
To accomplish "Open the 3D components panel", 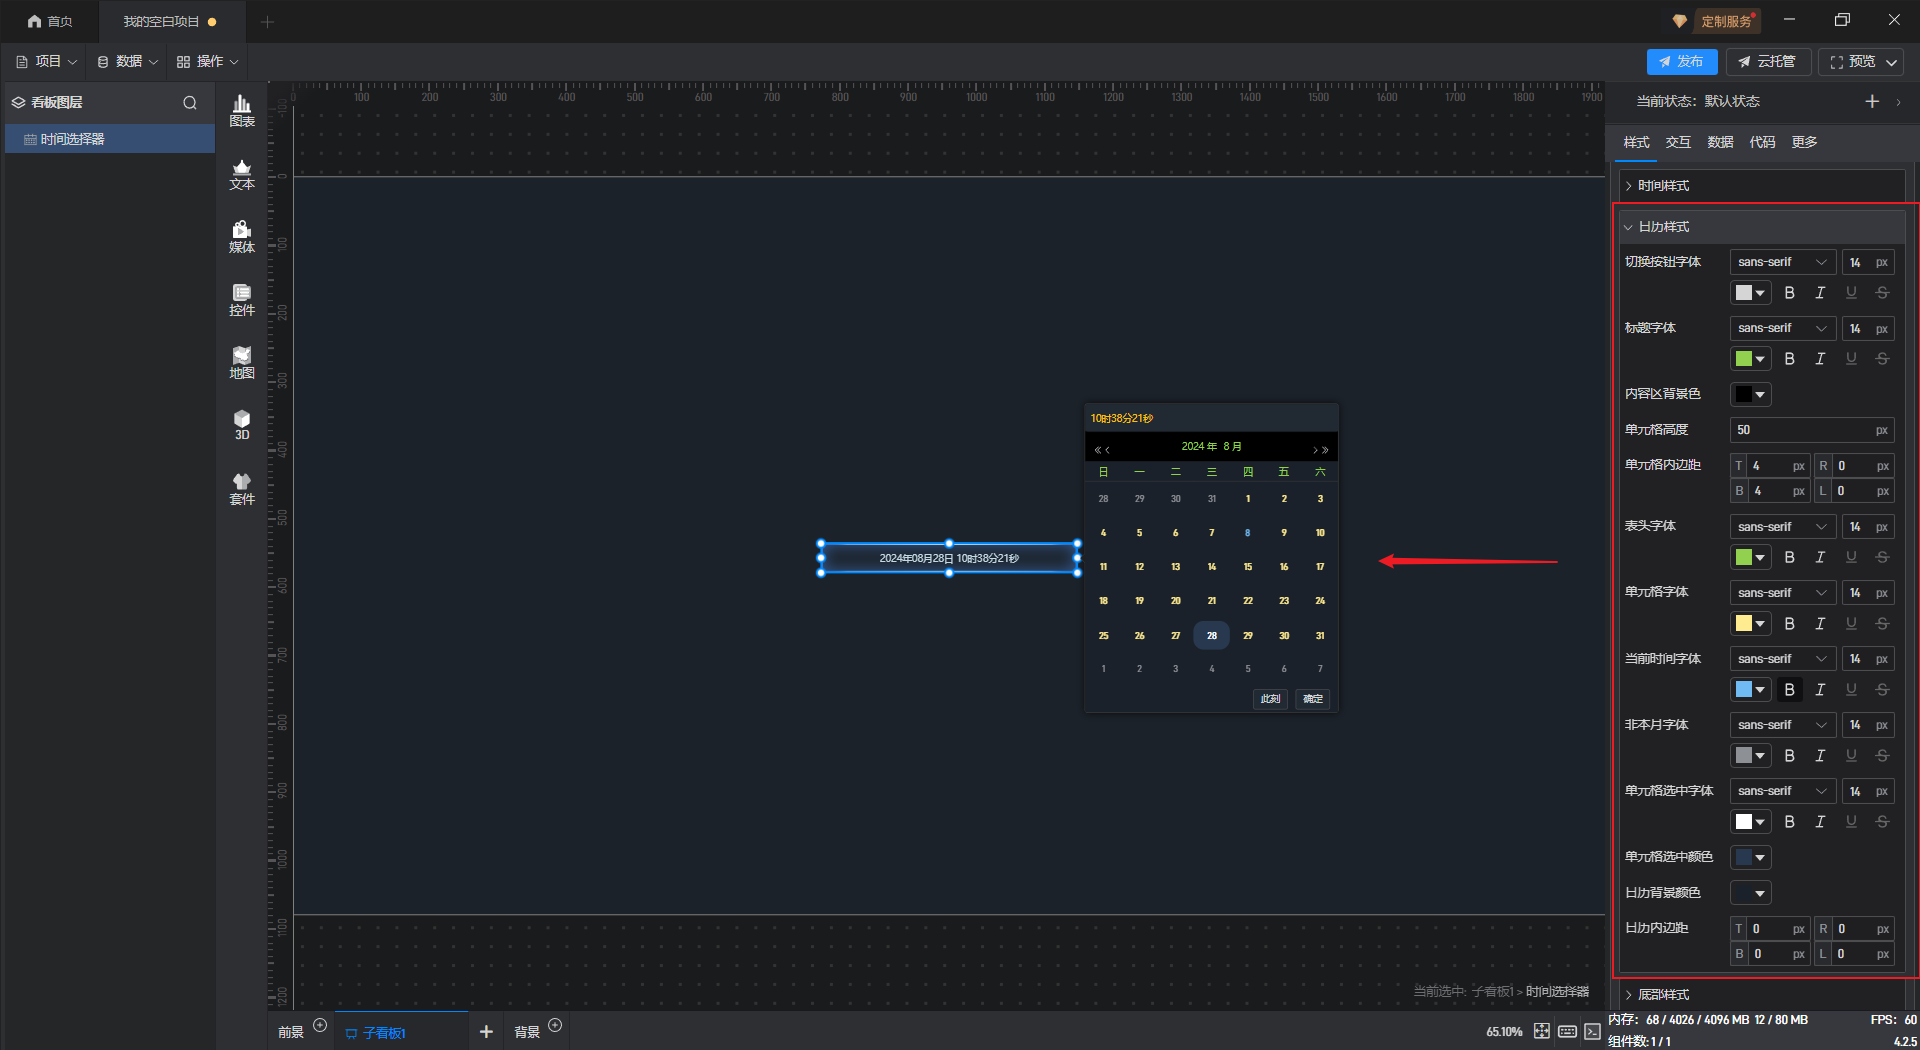I will pyautogui.click(x=242, y=425).
